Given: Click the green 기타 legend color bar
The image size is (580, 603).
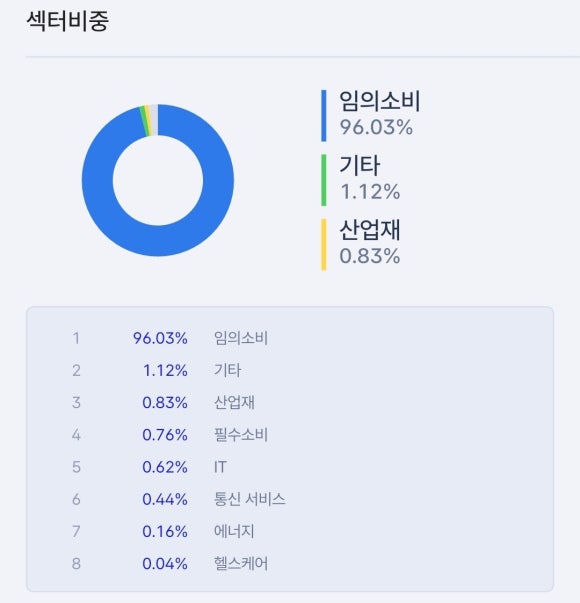Looking at the screenshot, I should click(324, 180).
